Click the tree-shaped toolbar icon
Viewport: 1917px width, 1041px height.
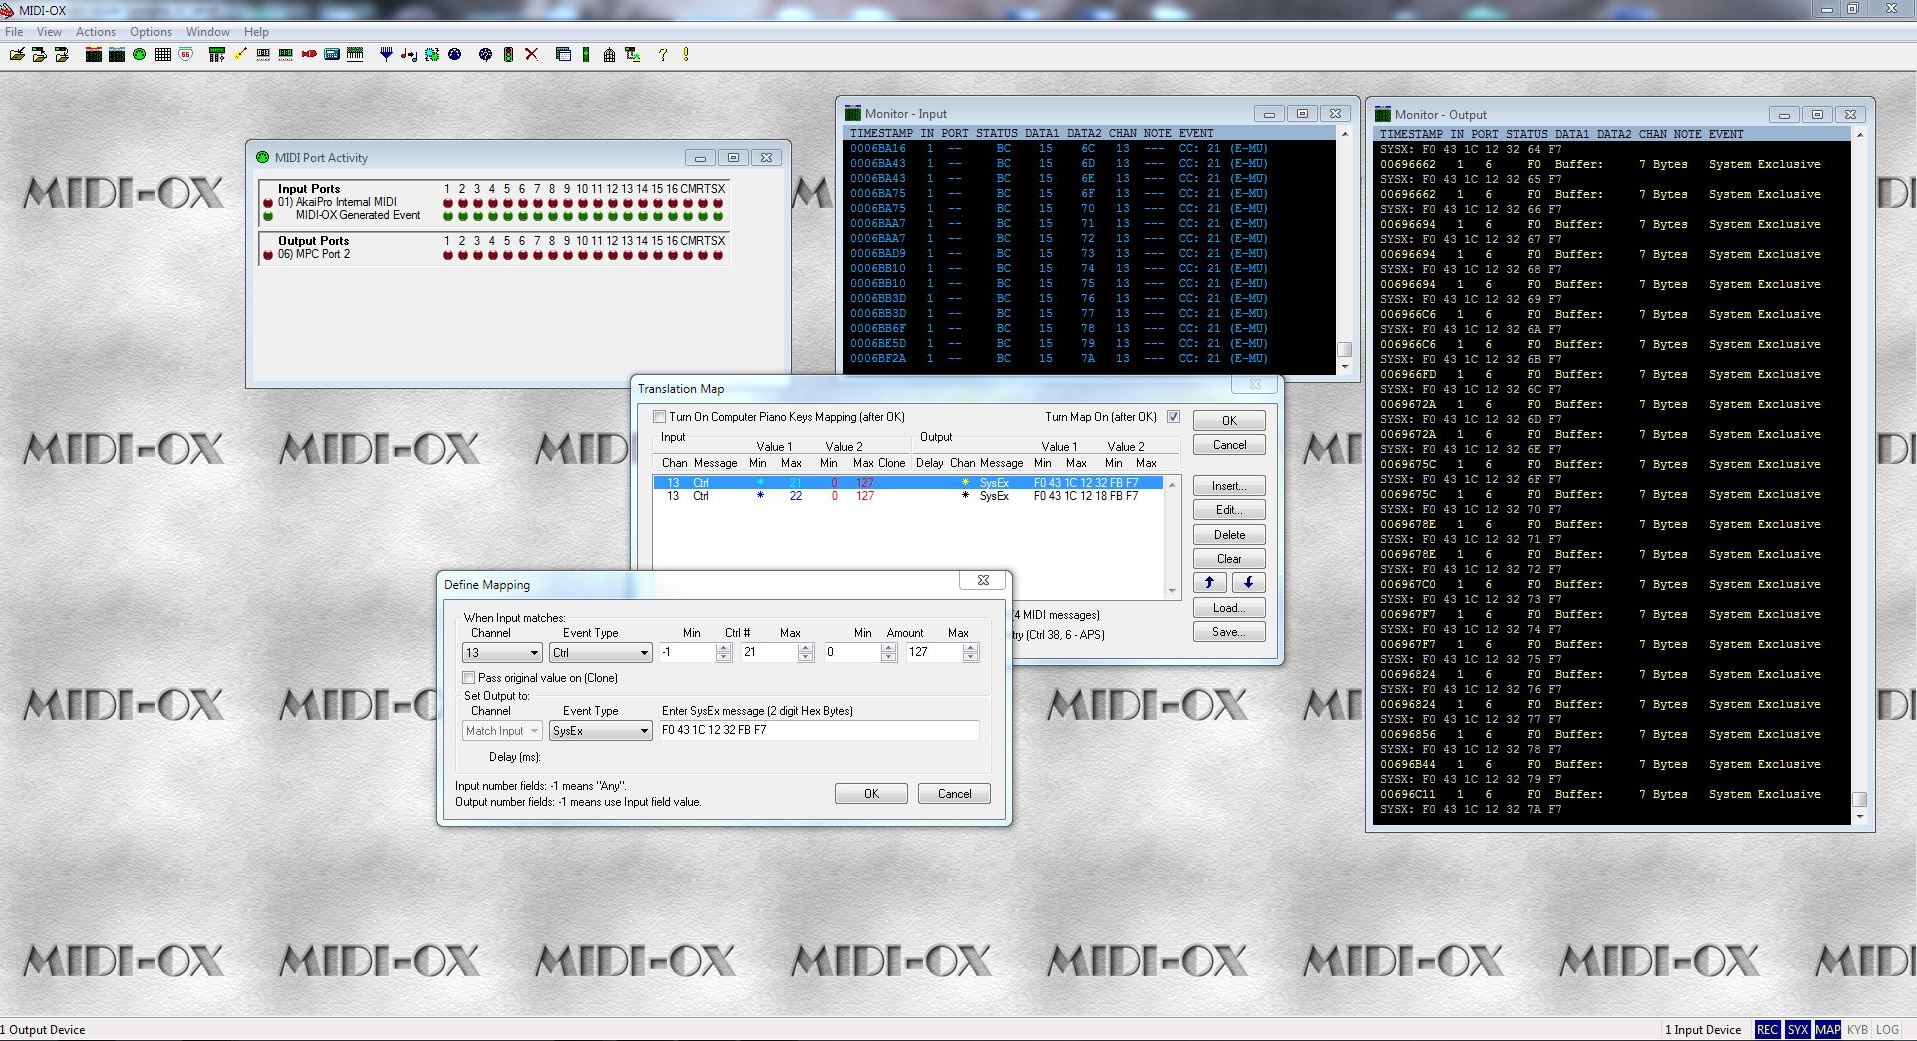pyautogui.click(x=485, y=54)
